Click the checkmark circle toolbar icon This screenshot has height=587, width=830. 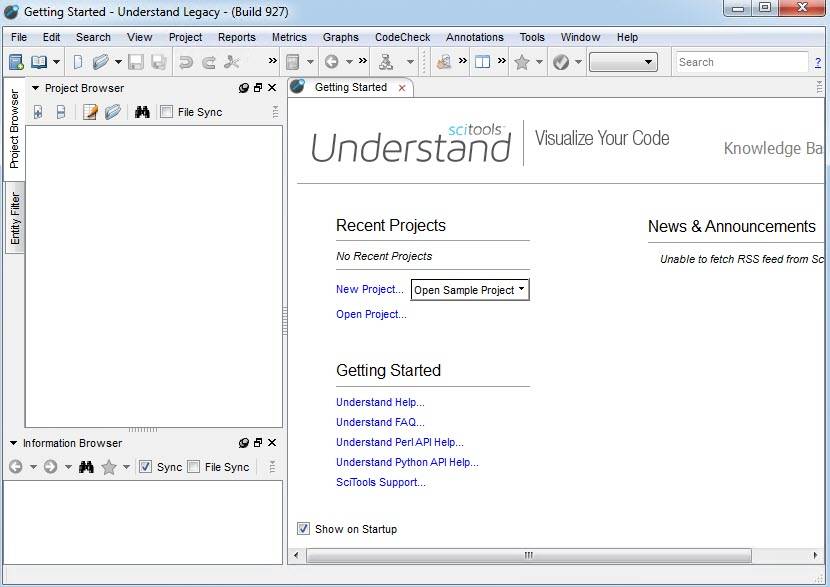point(561,62)
